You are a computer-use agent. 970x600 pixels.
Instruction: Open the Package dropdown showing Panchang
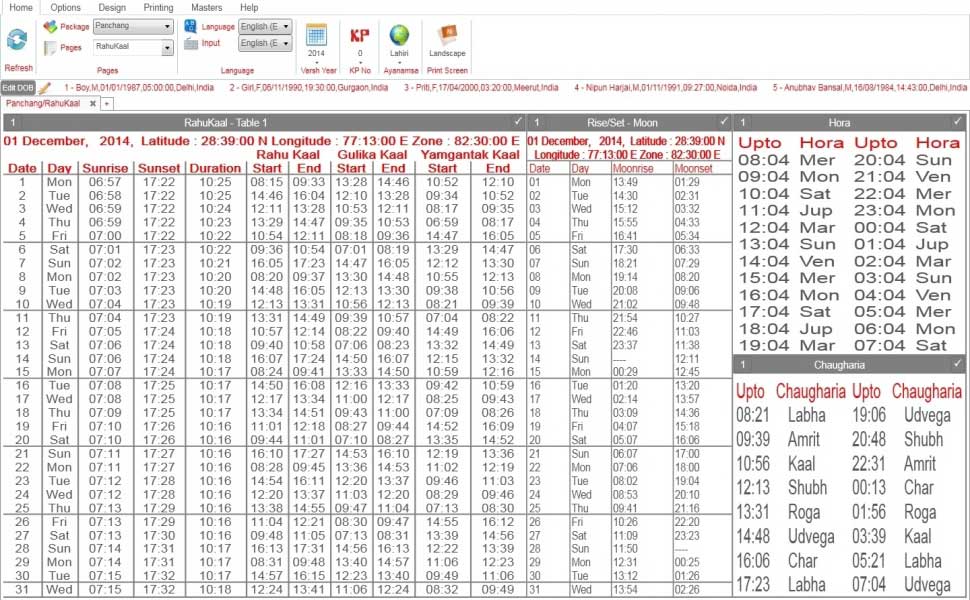click(132, 27)
